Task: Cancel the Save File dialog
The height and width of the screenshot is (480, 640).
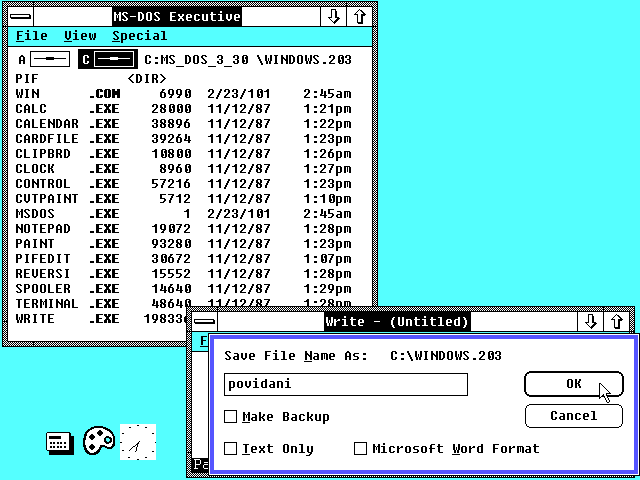Action: pos(573,416)
